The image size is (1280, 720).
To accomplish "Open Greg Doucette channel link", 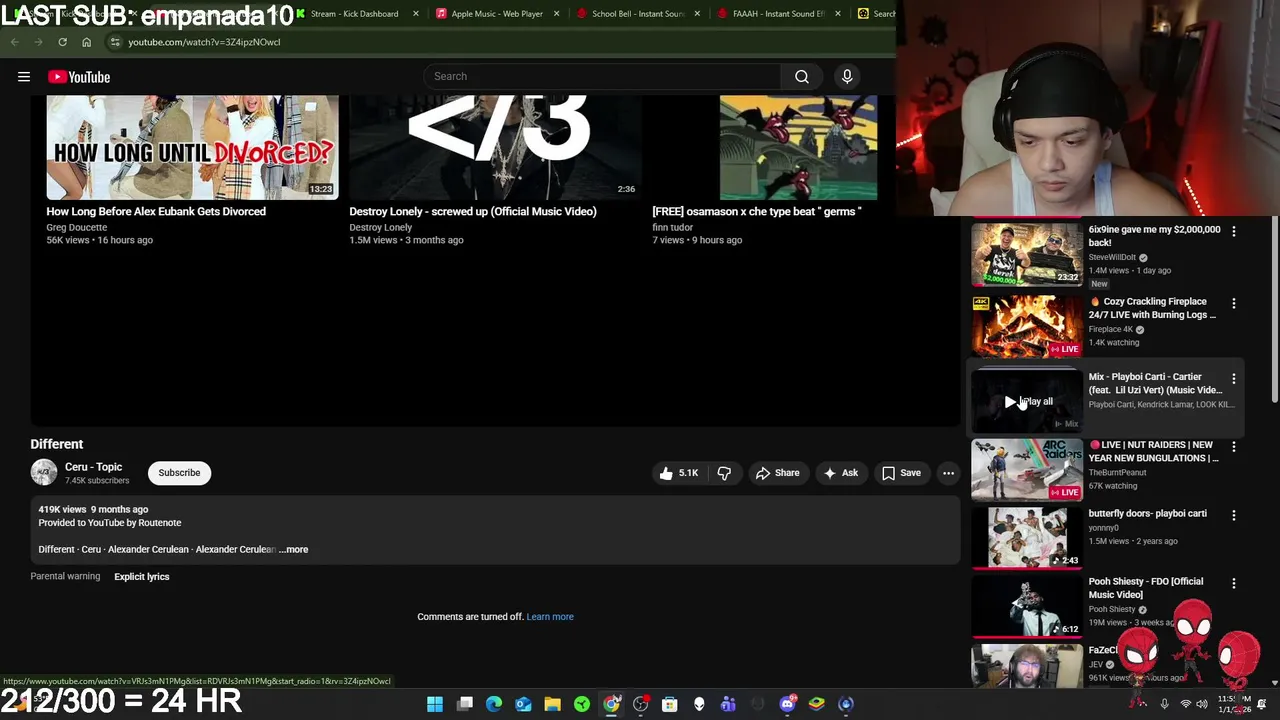I will (x=76, y=227).
